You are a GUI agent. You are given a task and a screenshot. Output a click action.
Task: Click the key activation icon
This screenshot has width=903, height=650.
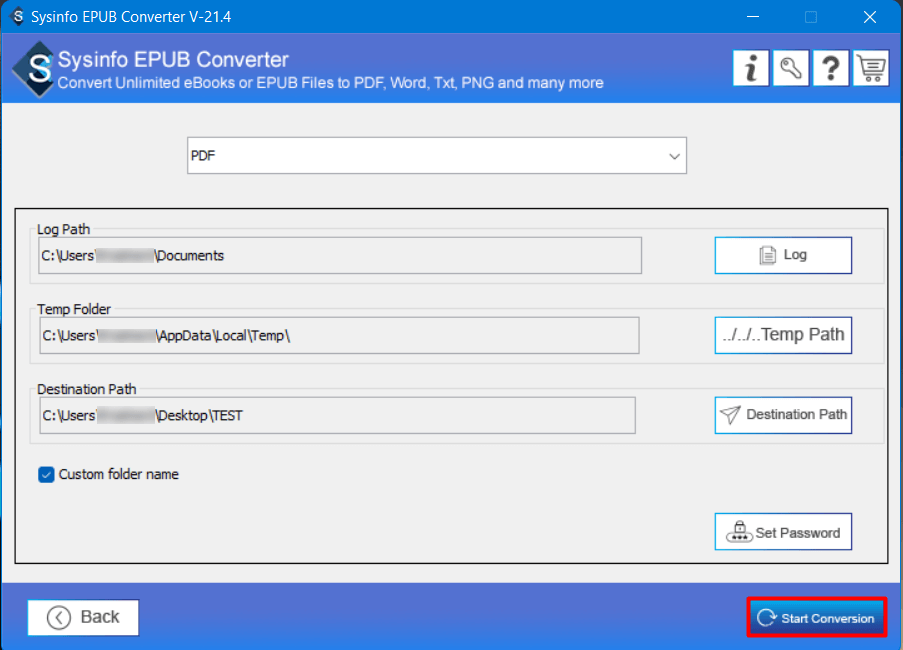tap(791, 68)
